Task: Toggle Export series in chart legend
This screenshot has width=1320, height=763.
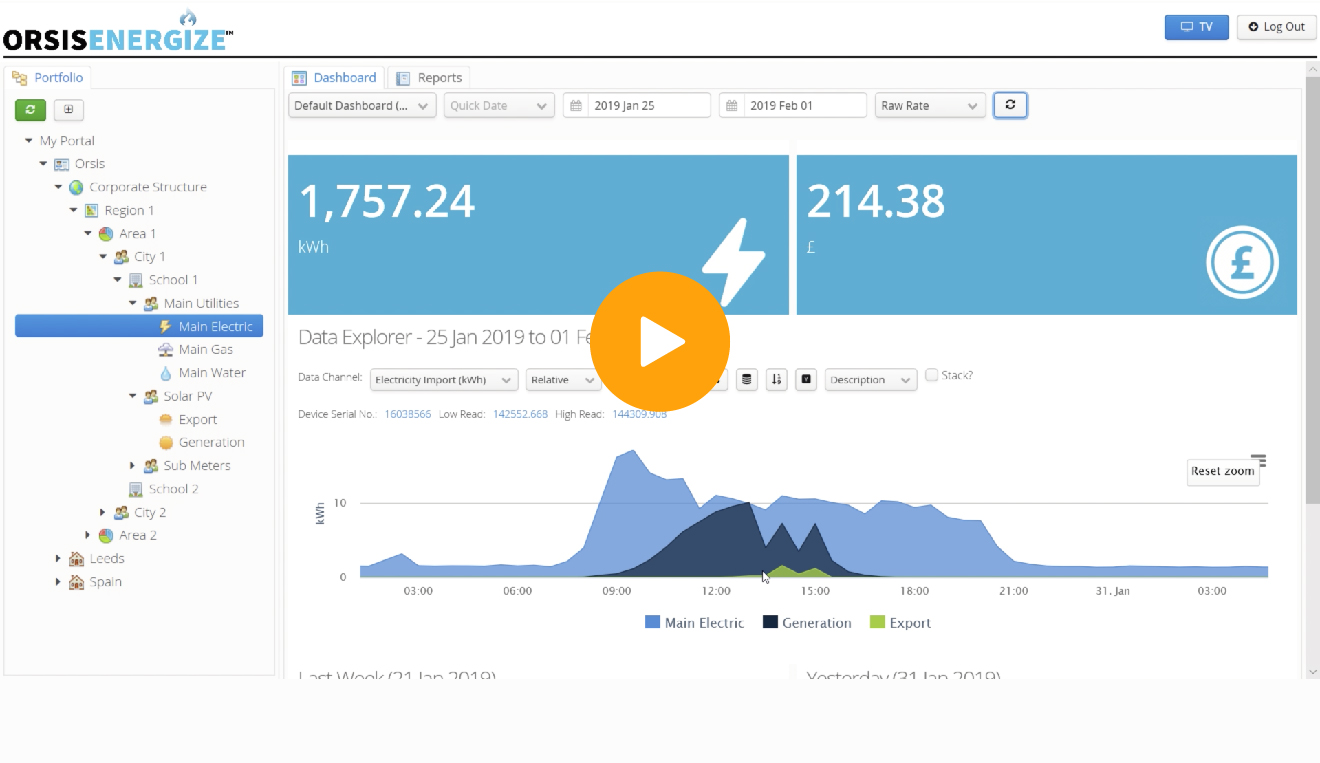Action: tap(900, 623)
